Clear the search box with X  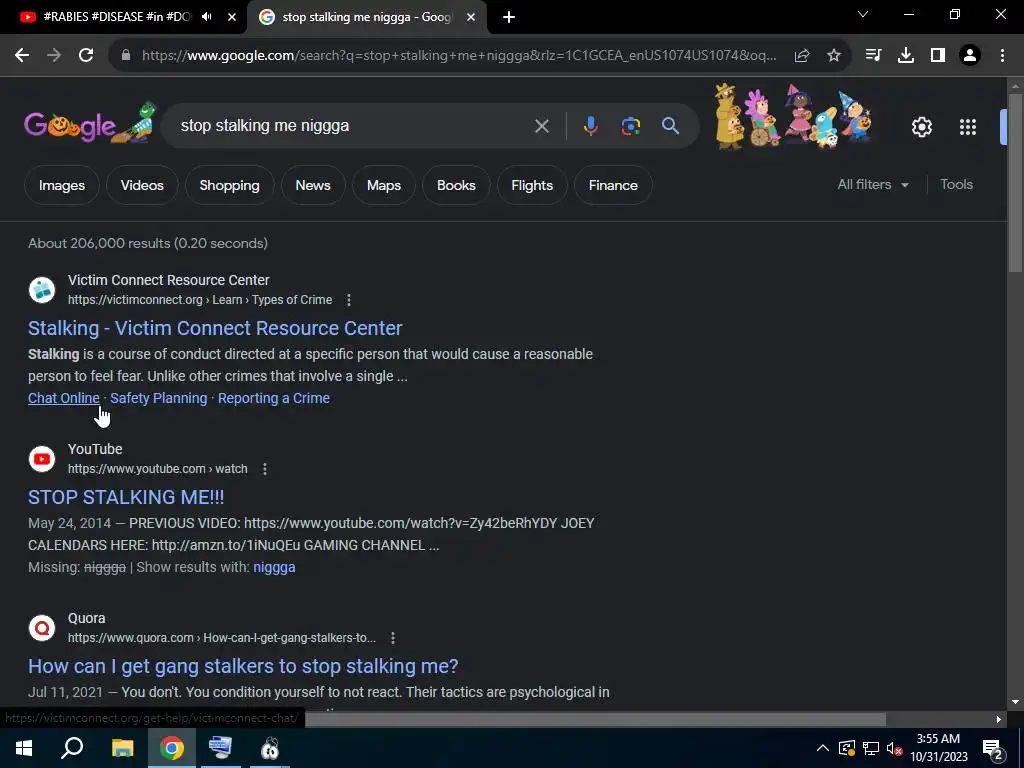(x=541, y=126)
